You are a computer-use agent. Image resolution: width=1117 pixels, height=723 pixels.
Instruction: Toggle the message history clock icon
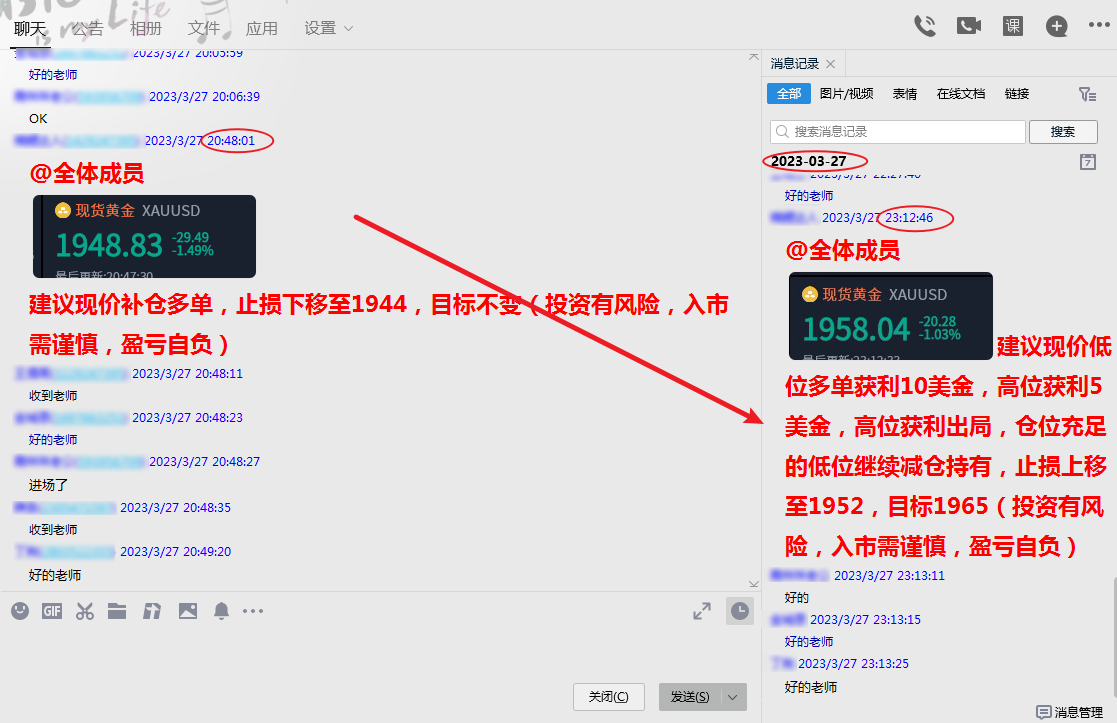pos(740,611)
